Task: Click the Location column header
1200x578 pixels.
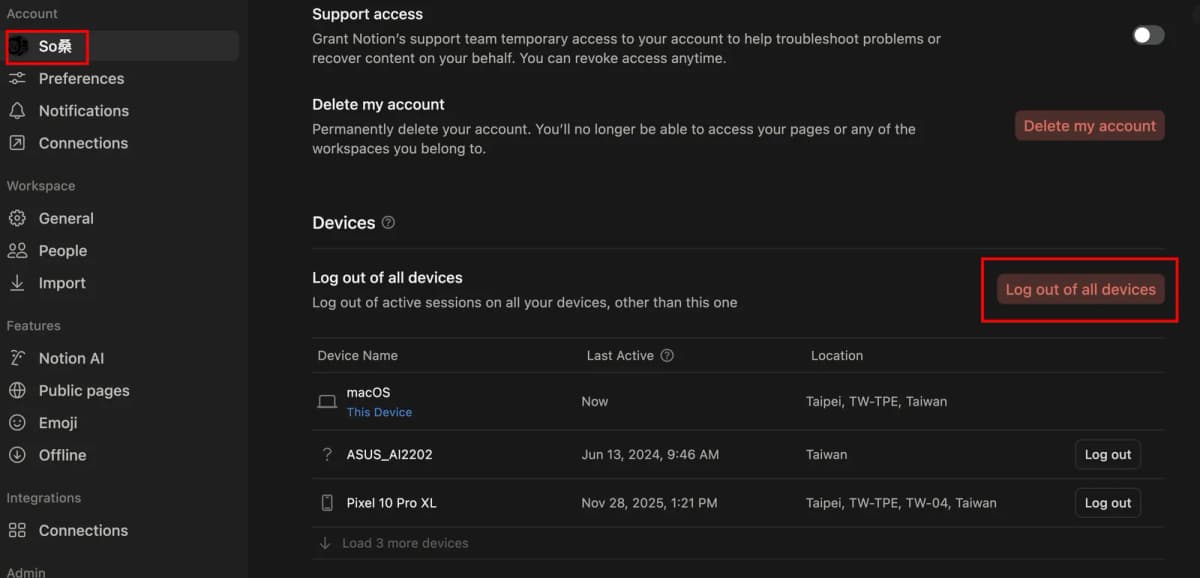Action: pos(837,355)
